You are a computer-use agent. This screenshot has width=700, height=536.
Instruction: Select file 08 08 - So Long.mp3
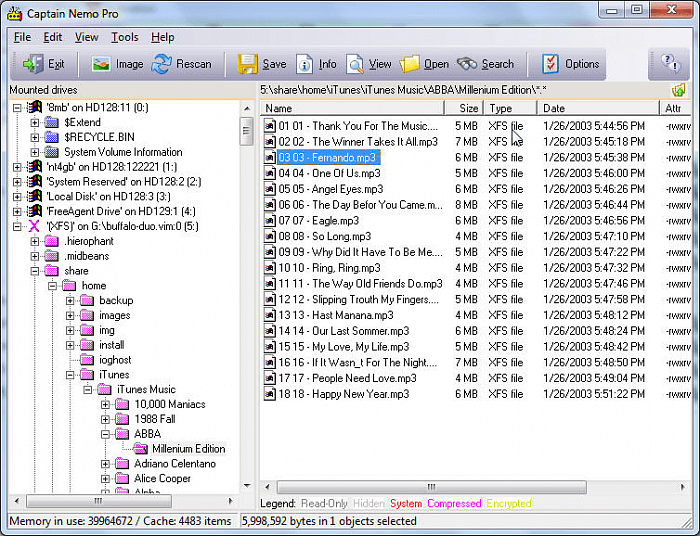click(x=325, y=237)
